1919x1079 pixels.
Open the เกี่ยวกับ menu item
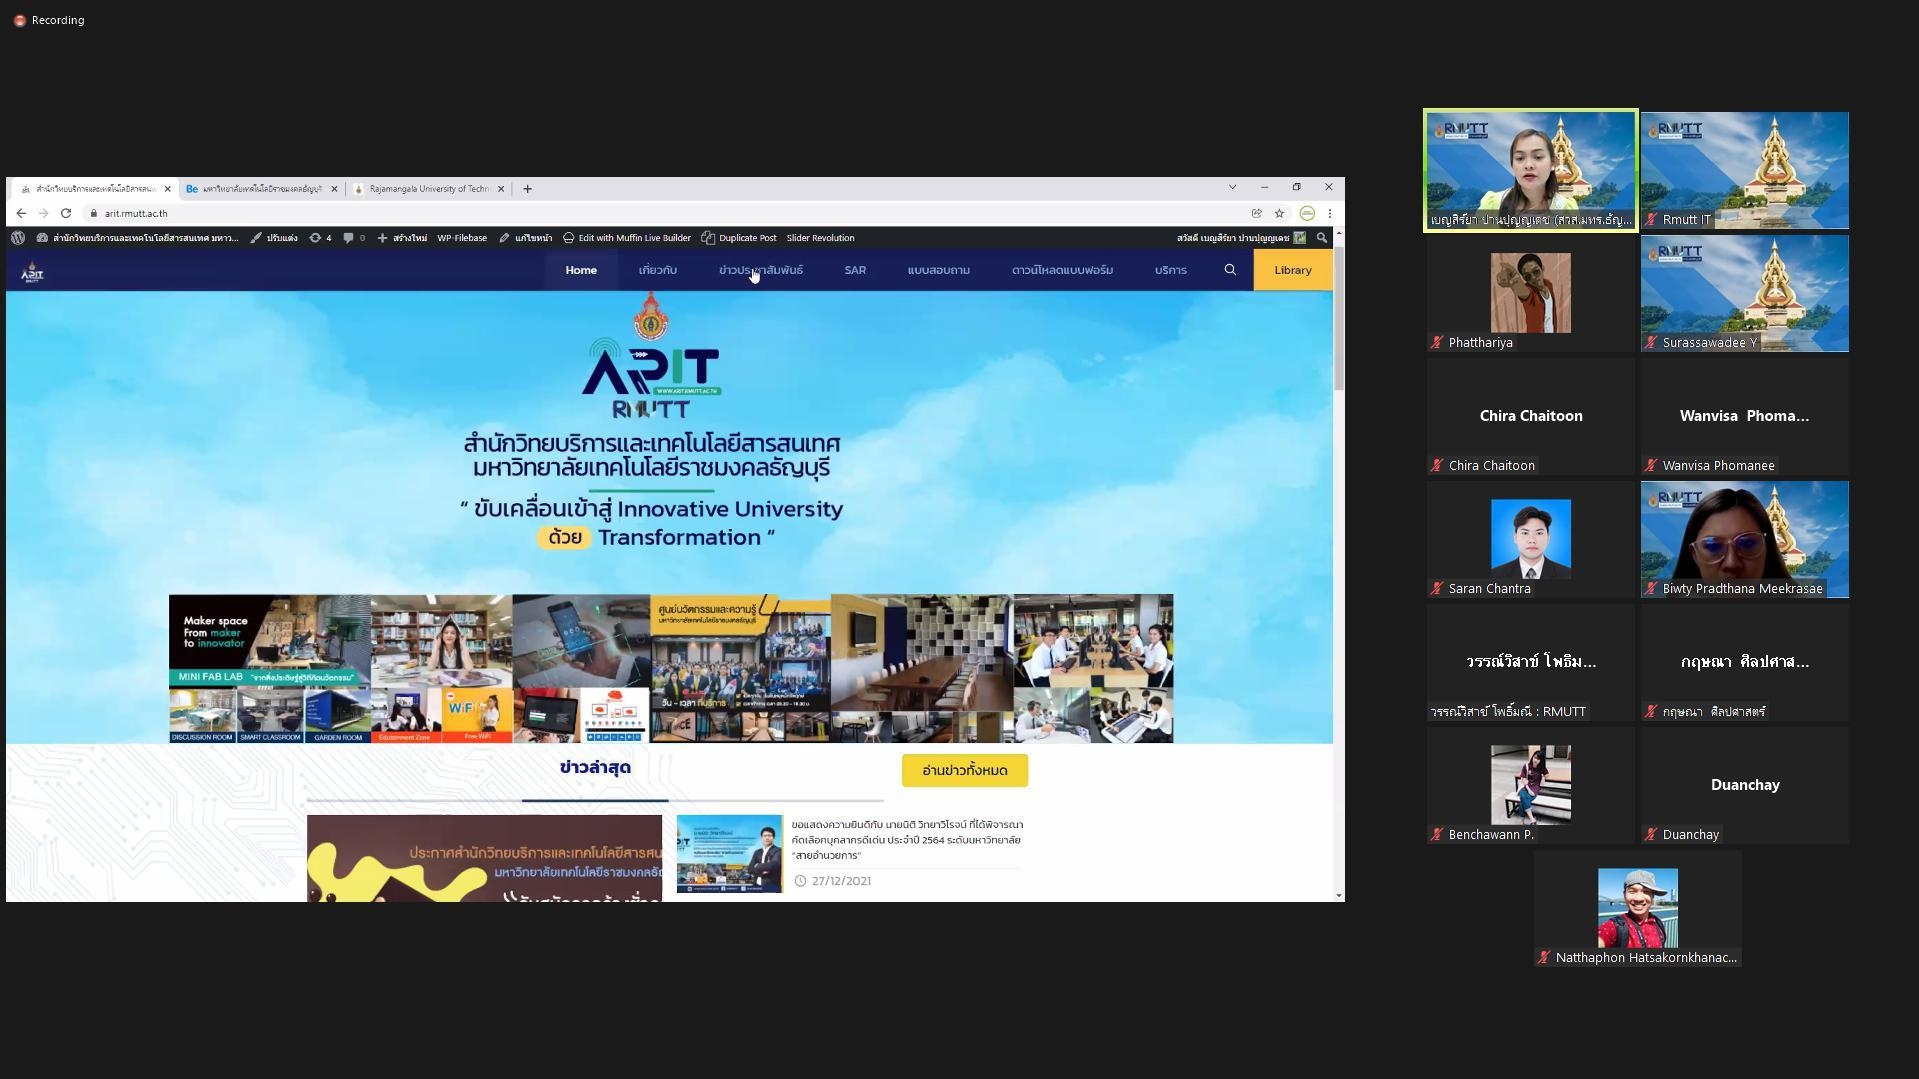pos(658,270)
